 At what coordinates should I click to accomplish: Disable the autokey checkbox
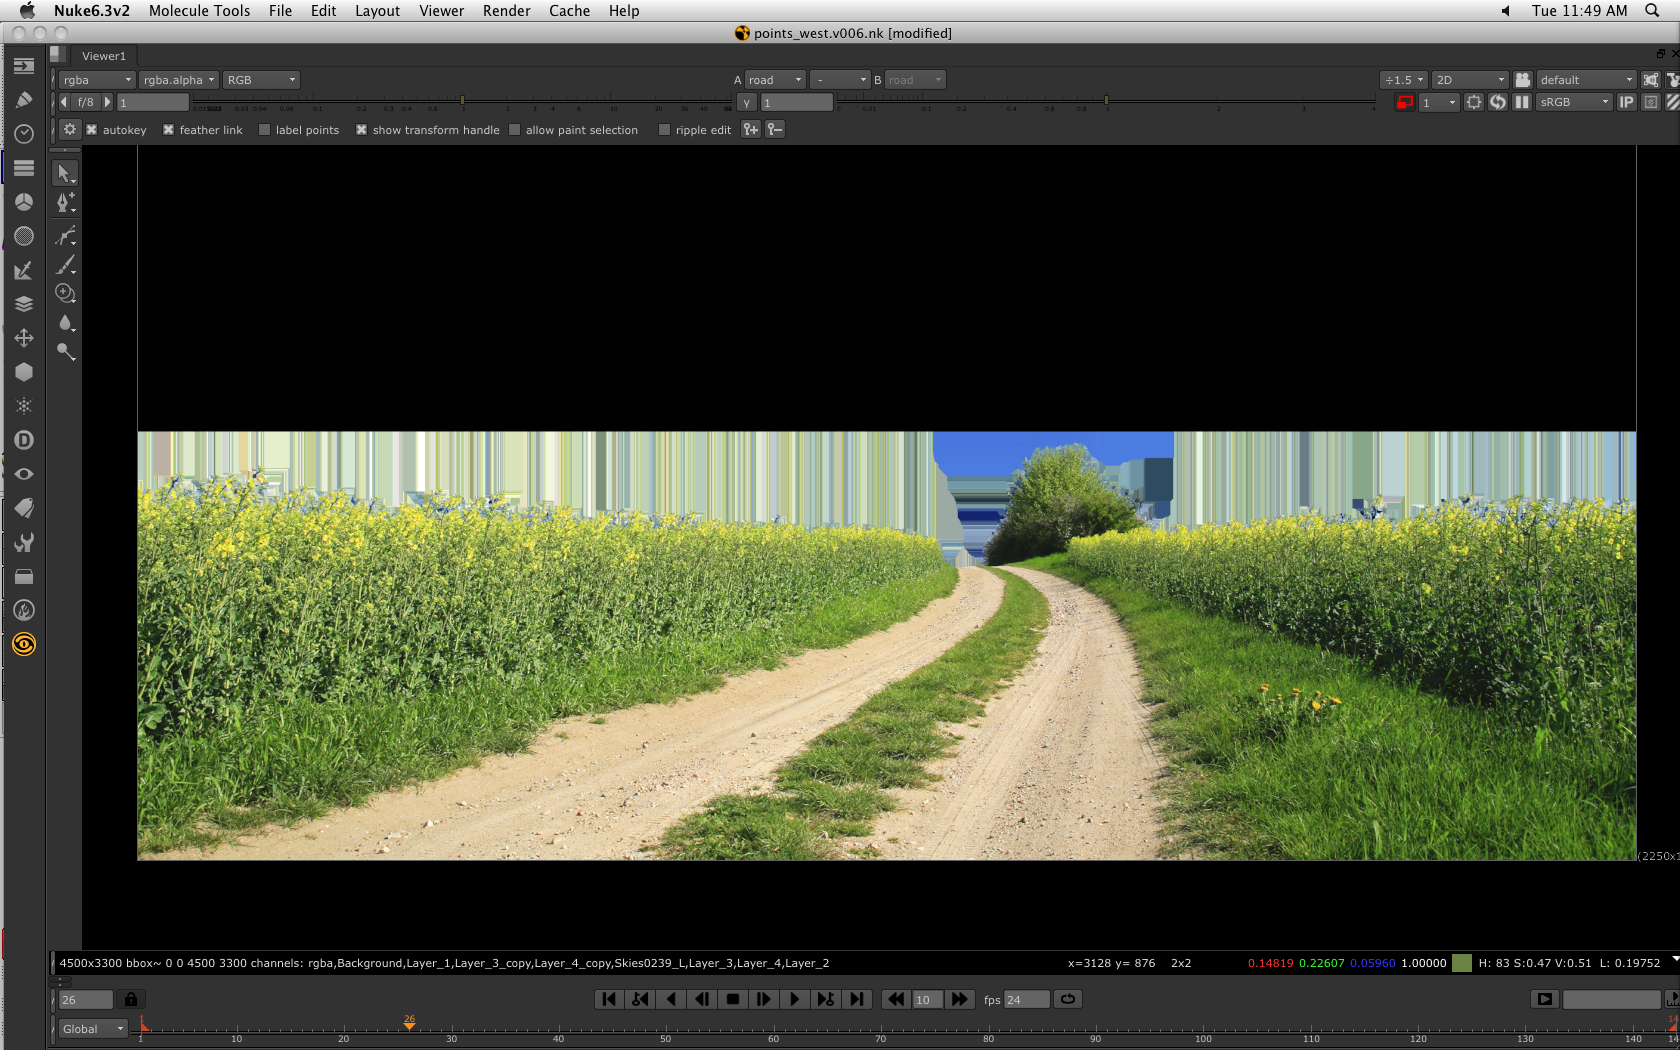point(92,130)
